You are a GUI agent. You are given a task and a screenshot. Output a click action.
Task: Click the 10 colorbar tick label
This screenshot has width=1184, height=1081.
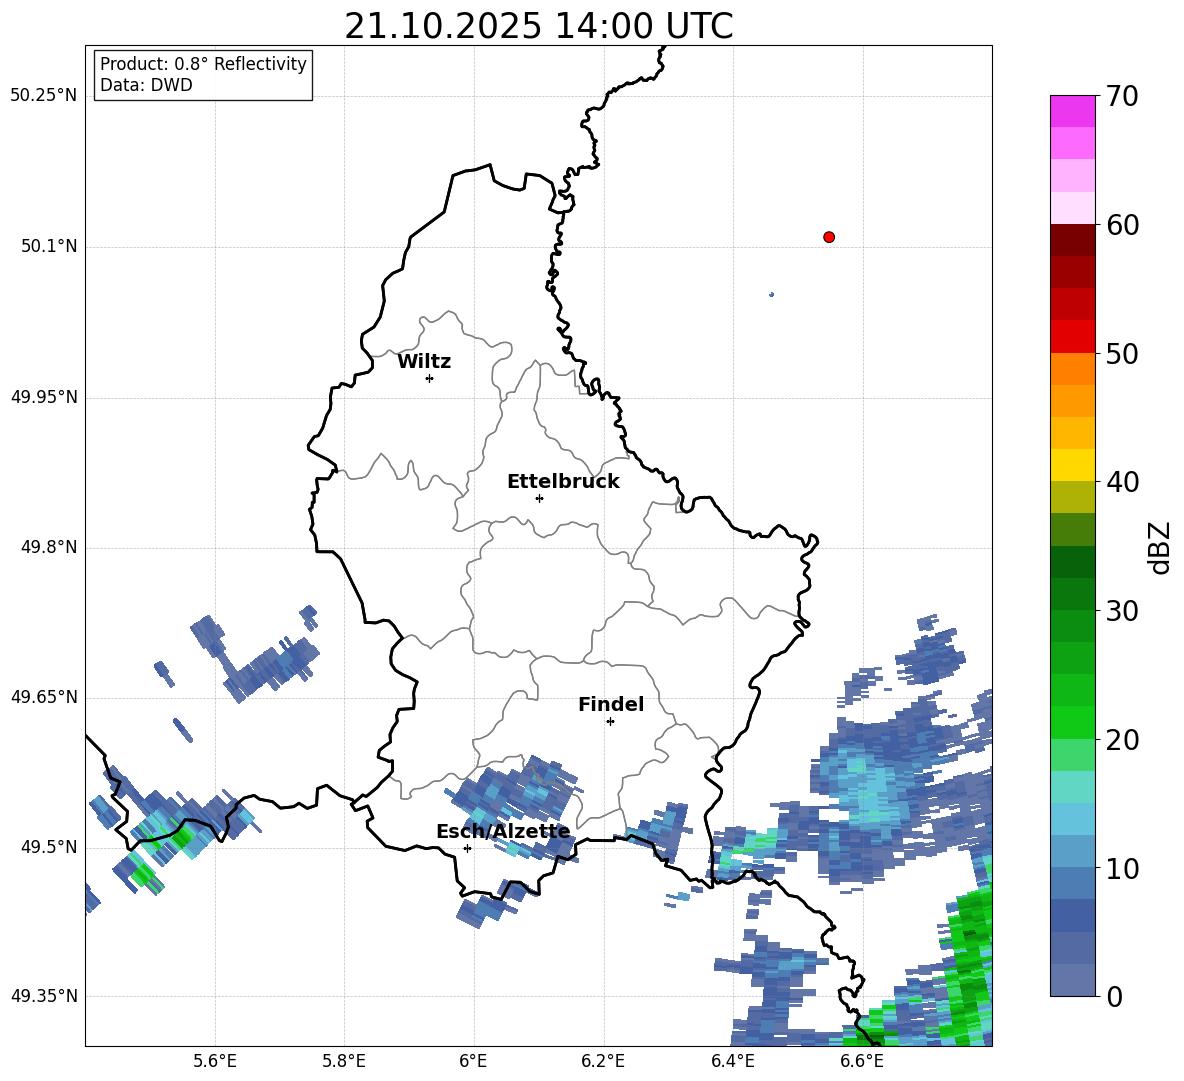tap(1122, 868)
